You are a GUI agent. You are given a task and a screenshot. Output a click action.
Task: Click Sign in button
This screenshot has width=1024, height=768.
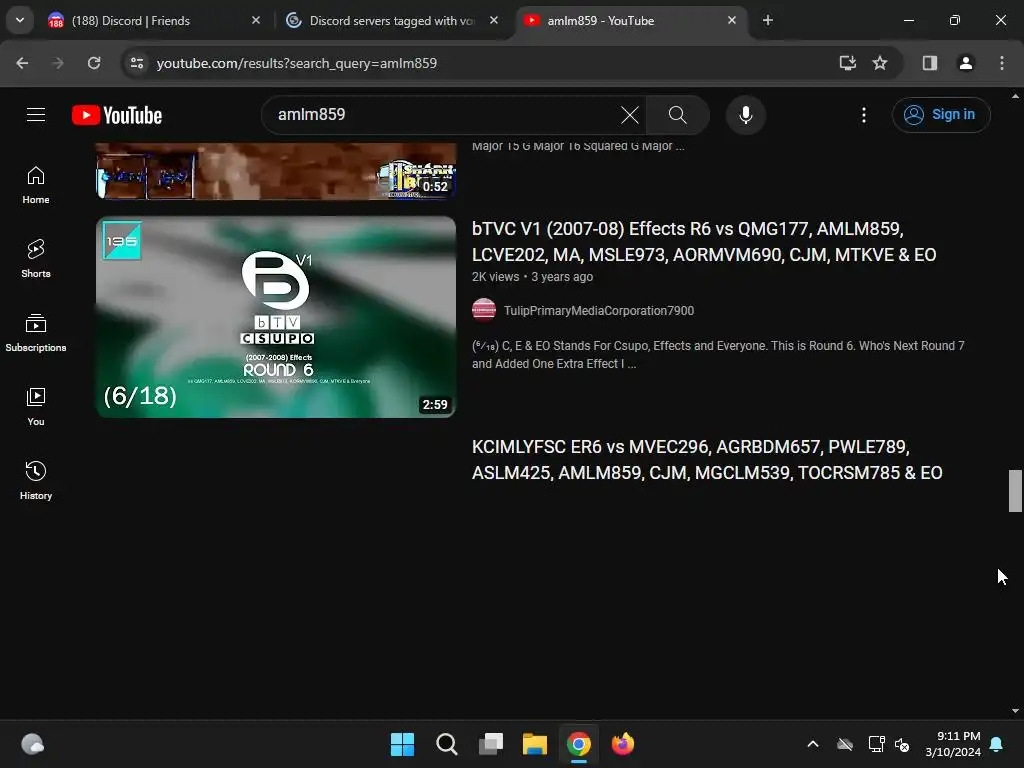pyautogui.click(x=941, y=115)
